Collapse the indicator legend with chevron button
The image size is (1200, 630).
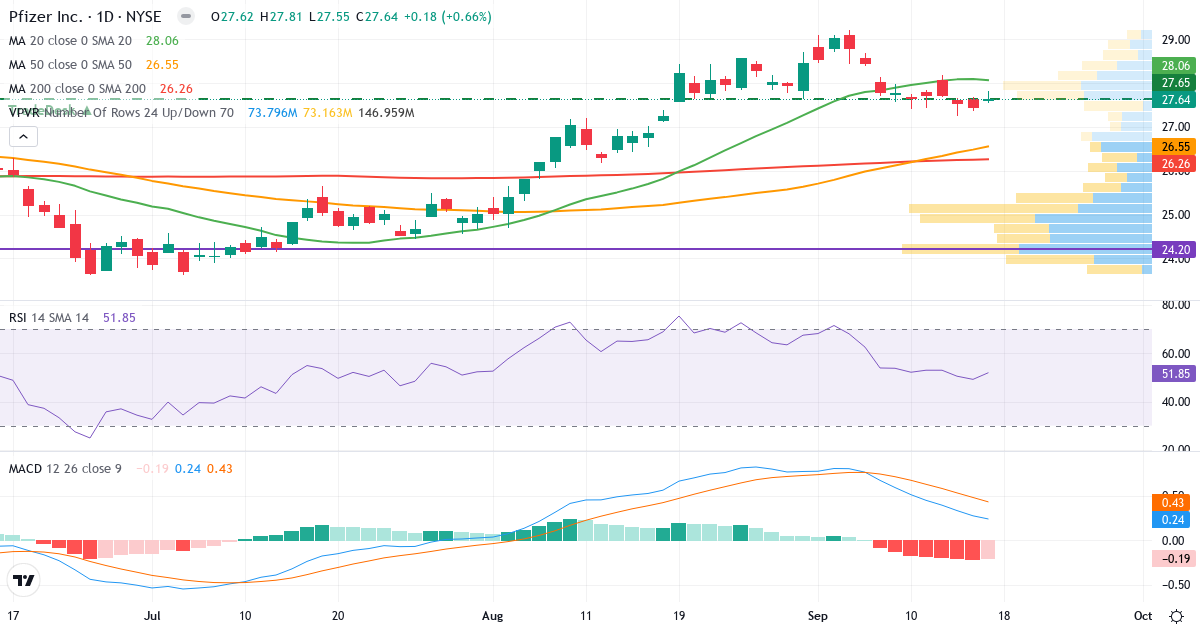24,137
